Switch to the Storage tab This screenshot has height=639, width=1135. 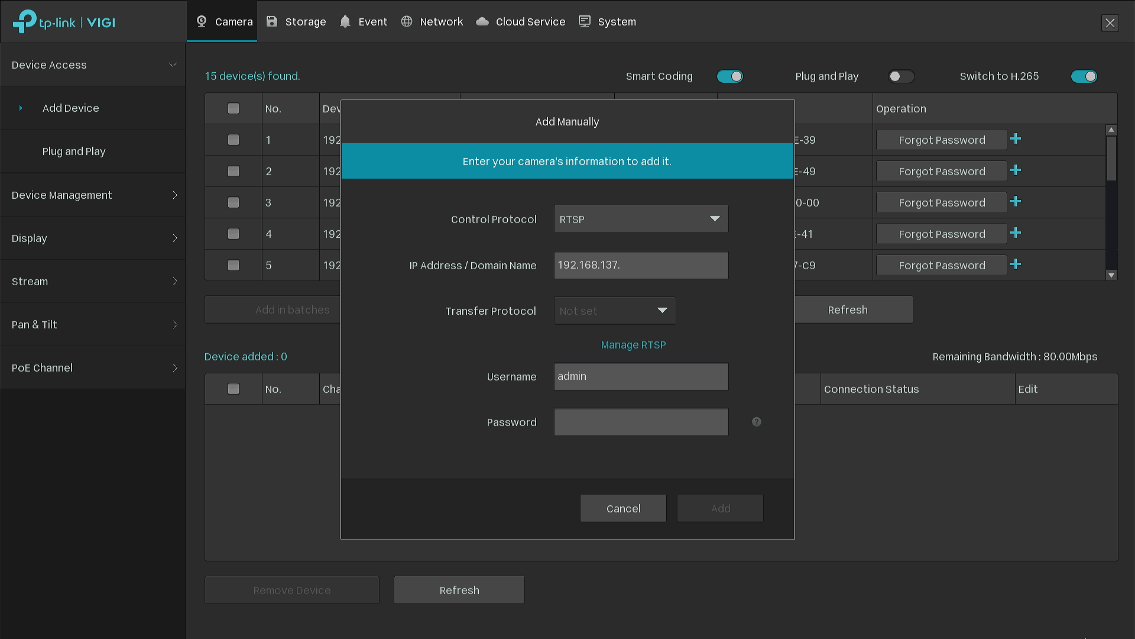click(x=296, y=22)
